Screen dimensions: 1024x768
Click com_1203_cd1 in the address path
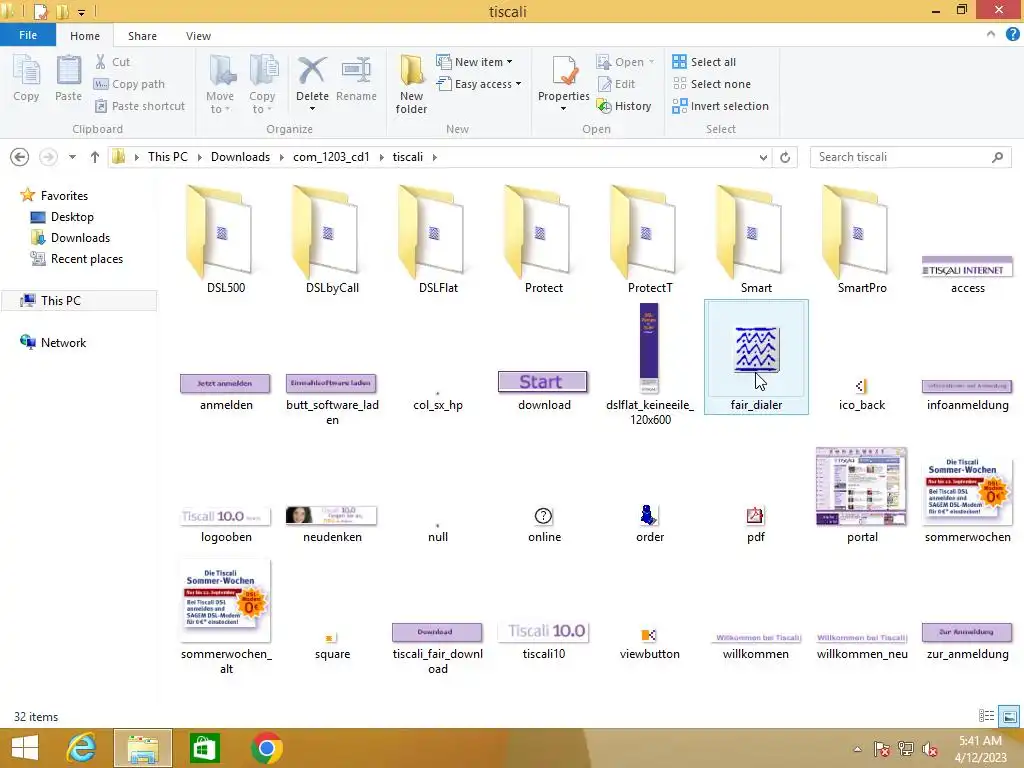331,157
